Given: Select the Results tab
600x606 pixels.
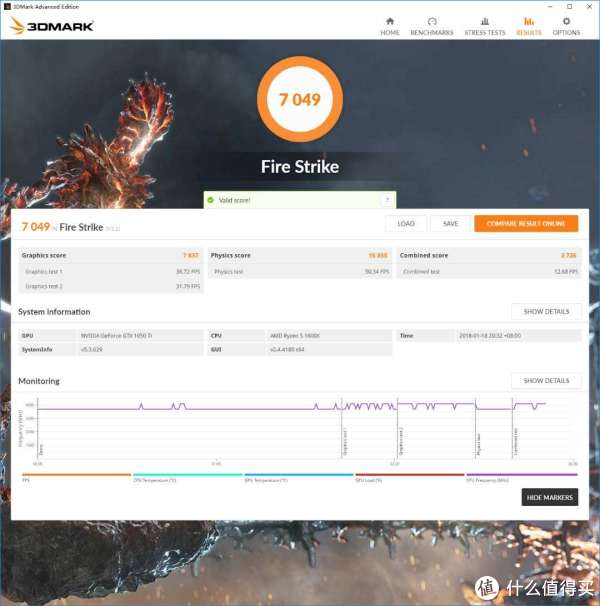Looking at the screenshot, I should click(x=529, y=26).
